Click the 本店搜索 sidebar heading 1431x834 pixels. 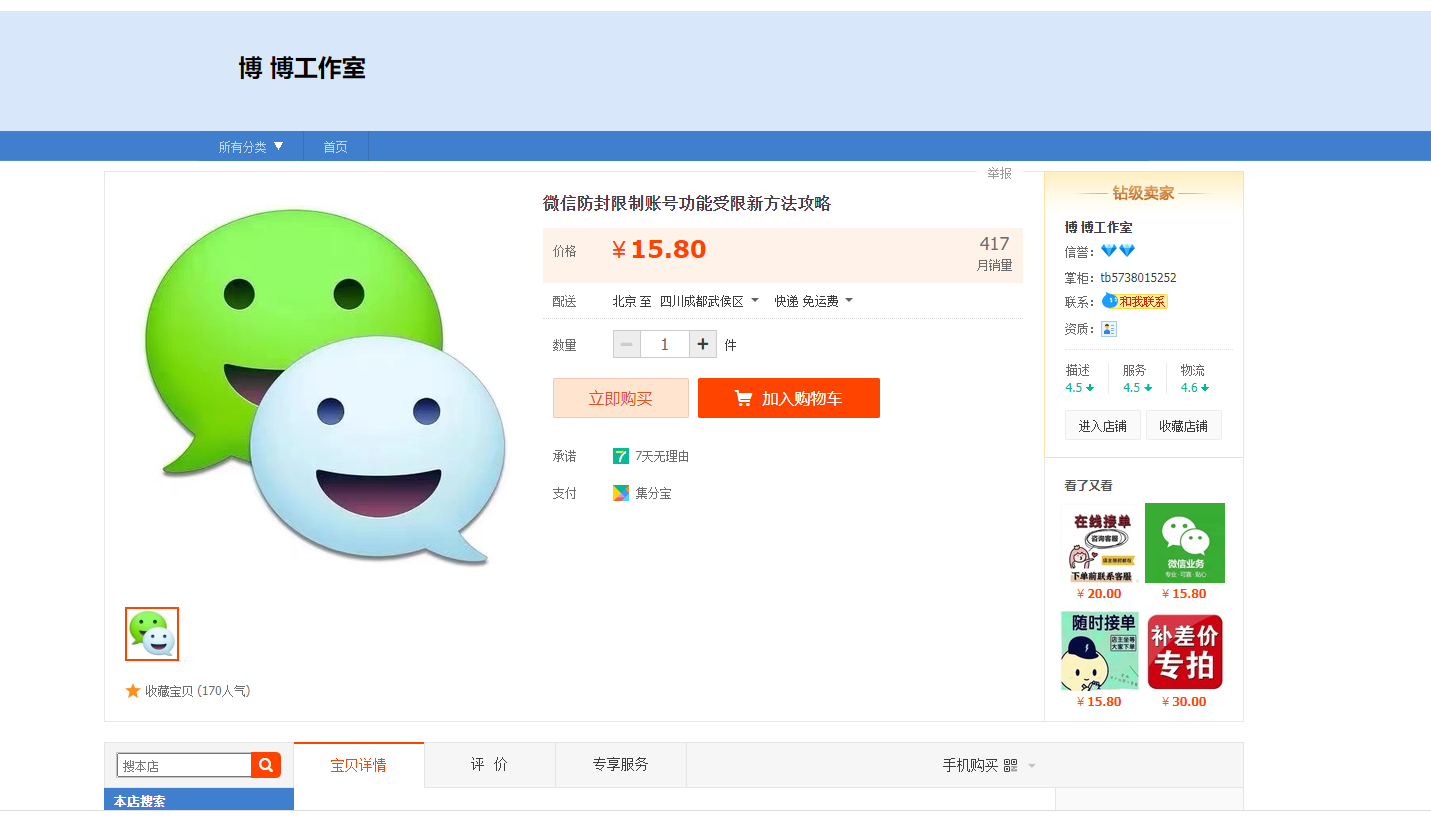140,801
